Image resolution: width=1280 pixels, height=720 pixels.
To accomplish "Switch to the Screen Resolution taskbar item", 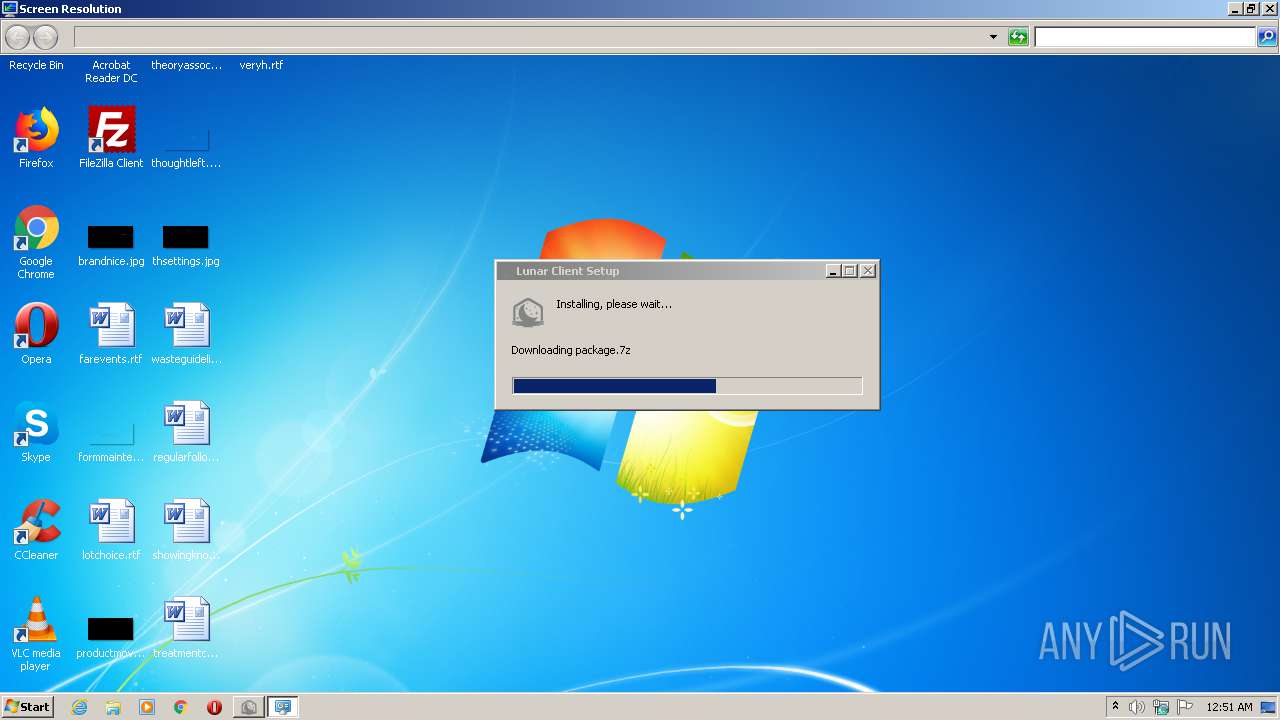I will coord(283,707).
